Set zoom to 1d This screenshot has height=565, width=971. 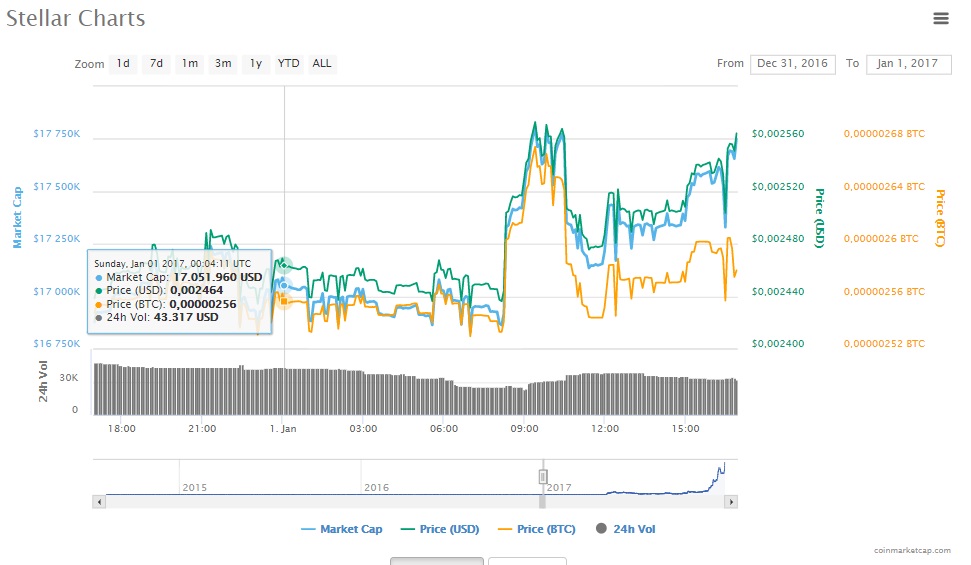[x=123, y=63]
